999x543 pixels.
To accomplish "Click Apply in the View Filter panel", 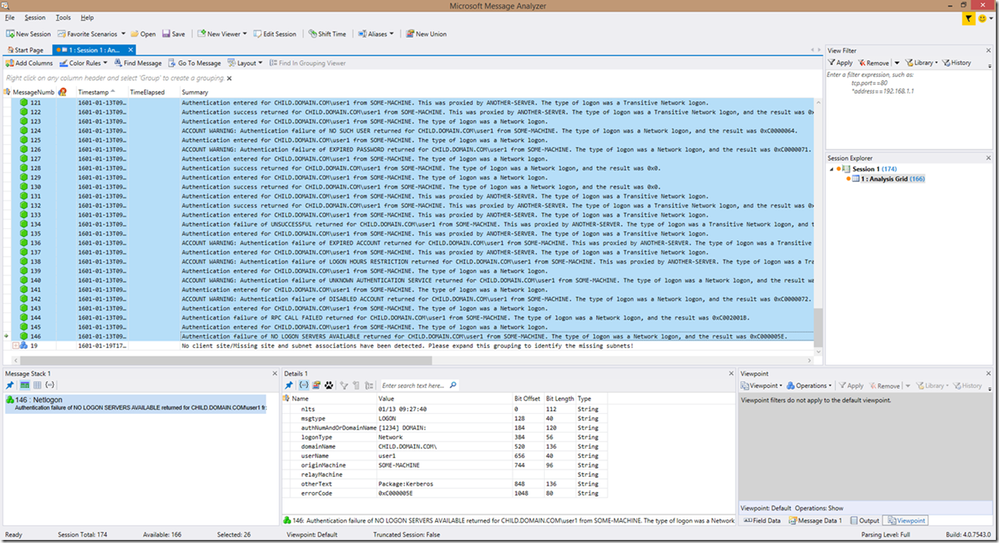I will (x=840, y=63).
